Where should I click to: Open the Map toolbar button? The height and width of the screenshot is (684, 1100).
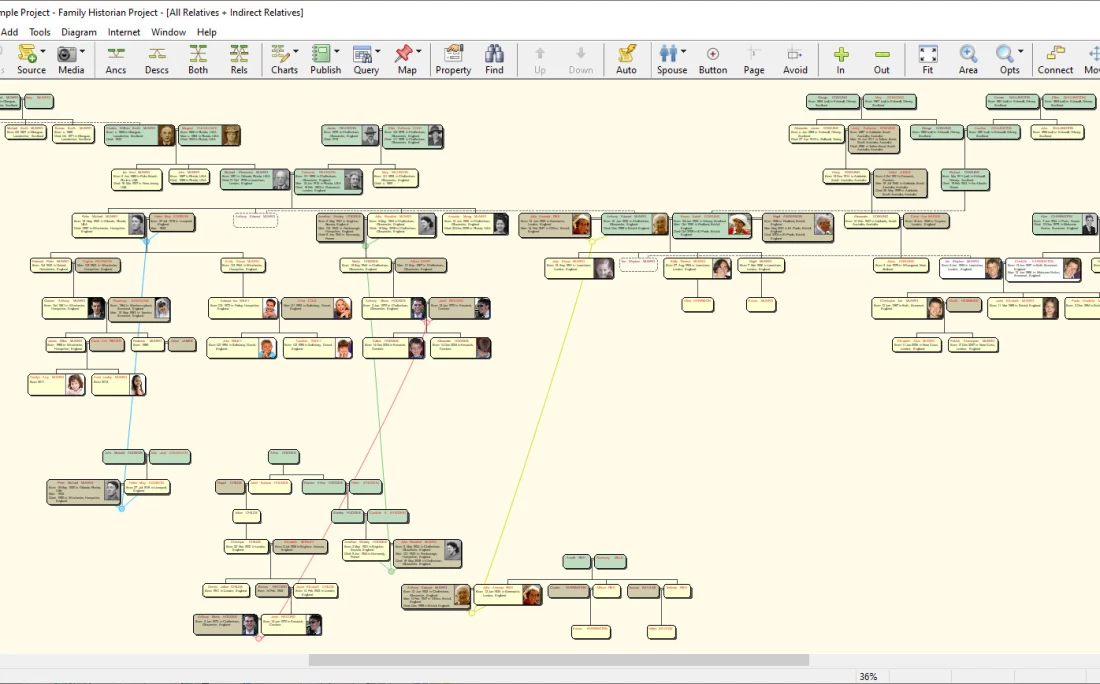[x=406, y=59]
